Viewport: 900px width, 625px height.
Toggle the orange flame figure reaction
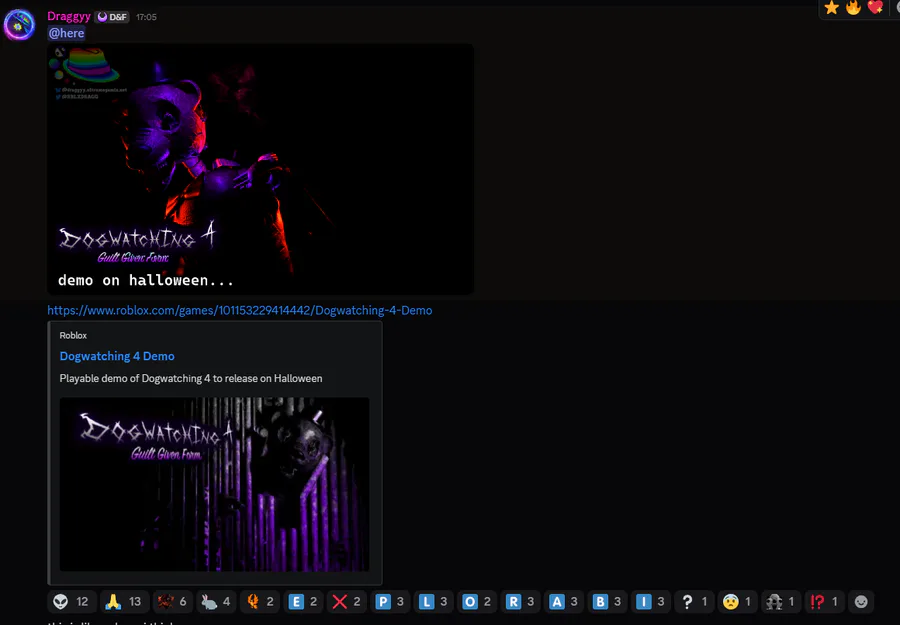point(259,601)
